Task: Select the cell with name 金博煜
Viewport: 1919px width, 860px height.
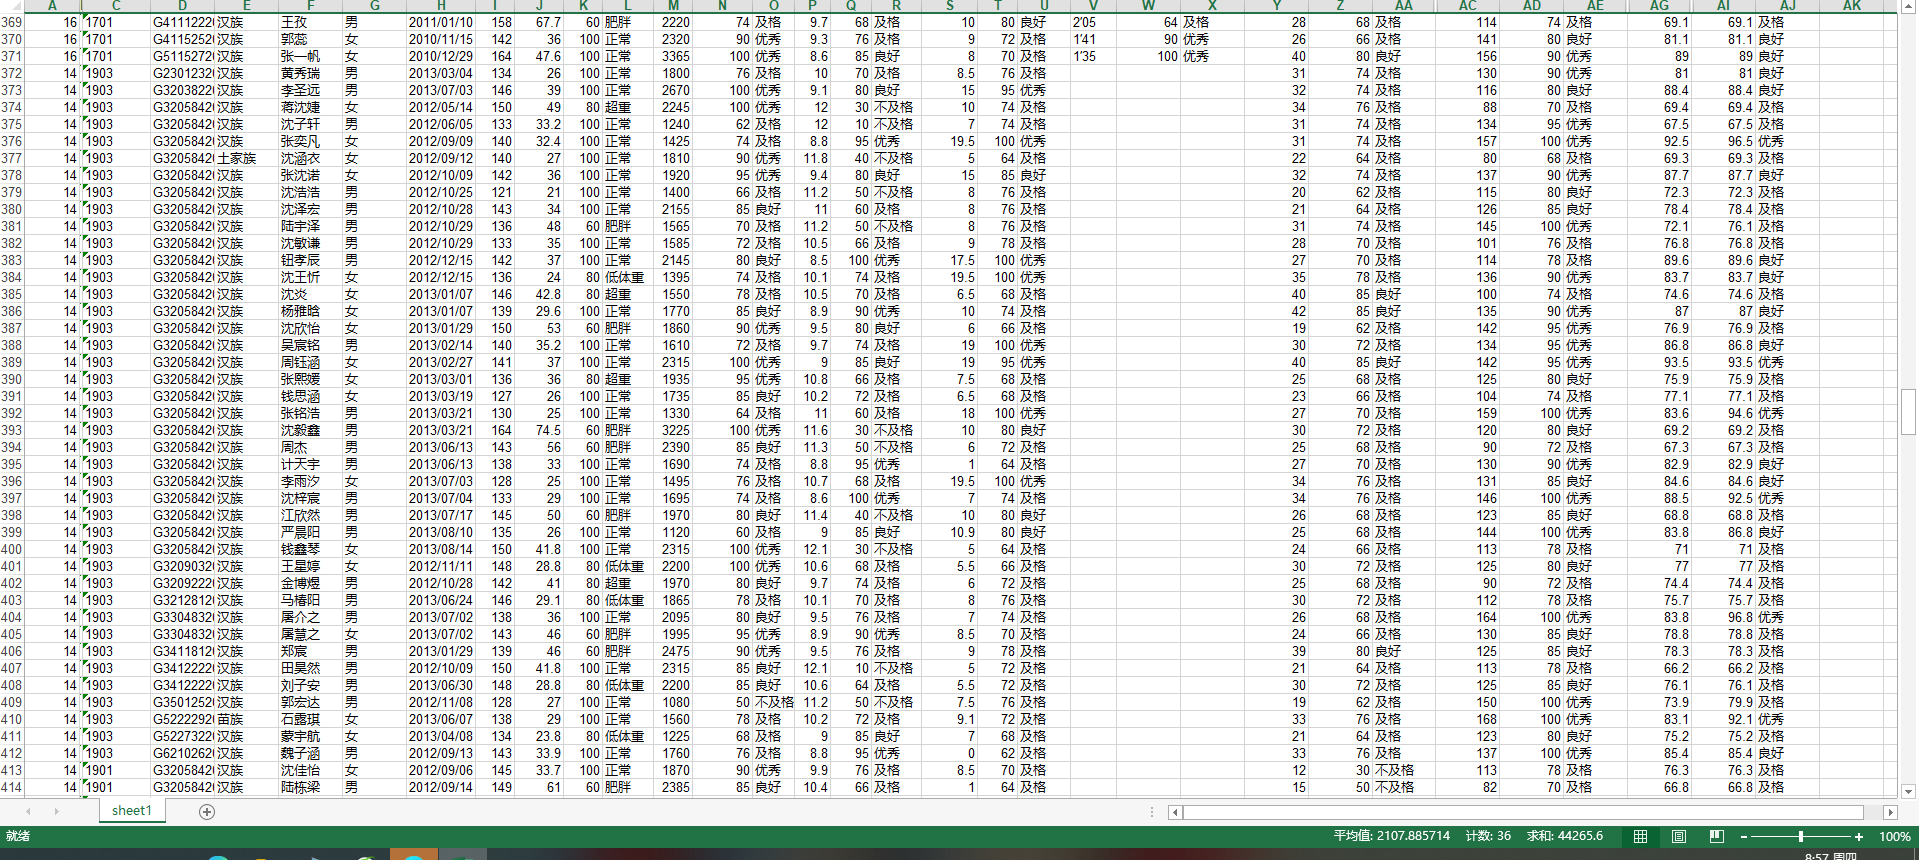Action: click(x=310, y=583)
